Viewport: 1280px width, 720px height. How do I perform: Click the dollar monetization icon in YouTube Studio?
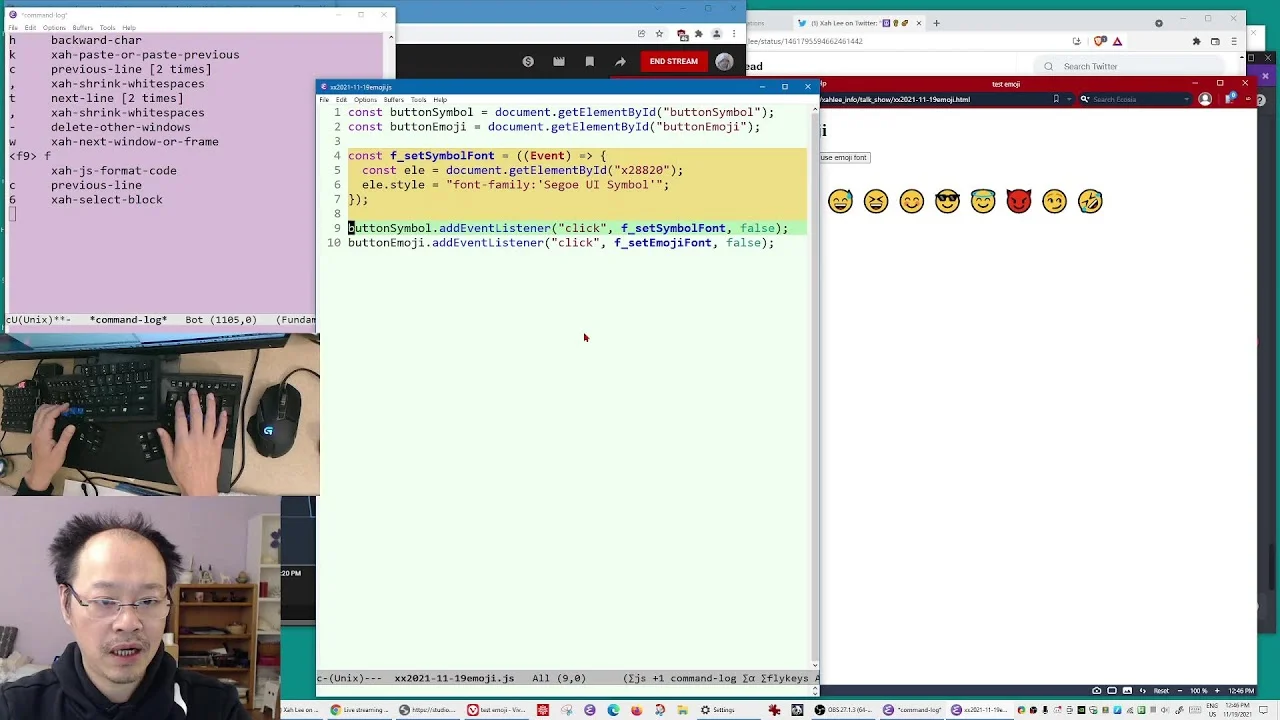pos(528,62)
